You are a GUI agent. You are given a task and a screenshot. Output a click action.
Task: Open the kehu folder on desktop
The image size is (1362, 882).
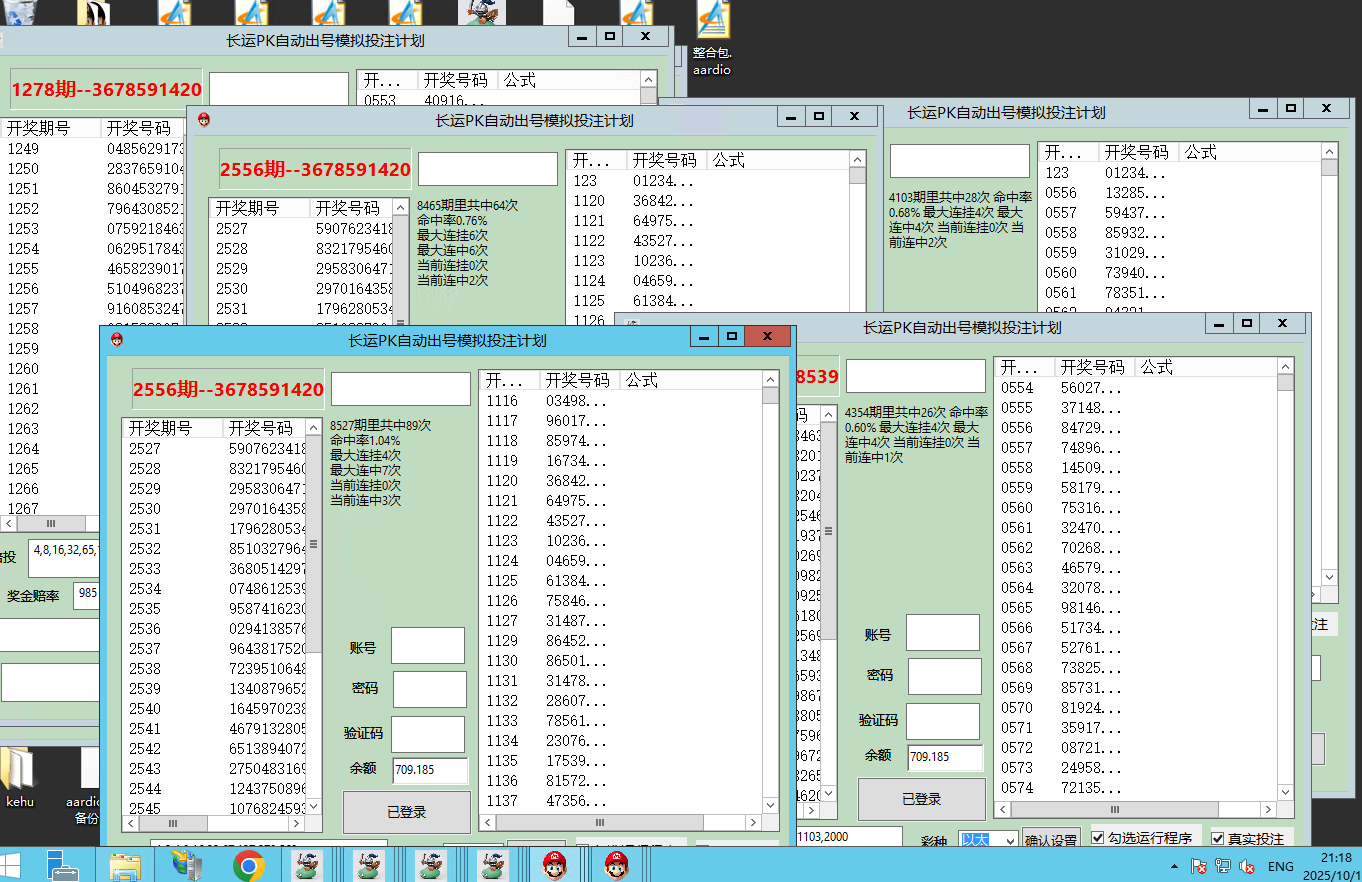[x=20, y=776]
